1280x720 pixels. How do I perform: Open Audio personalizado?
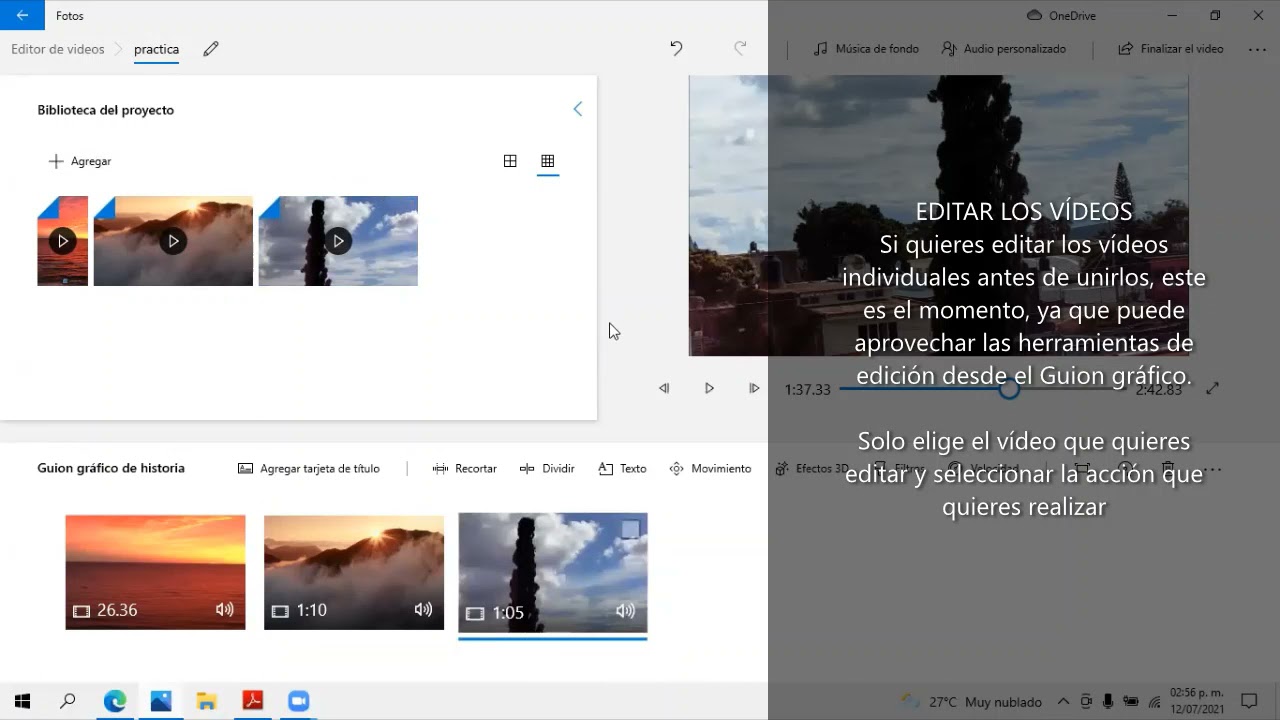(1004, 48)
